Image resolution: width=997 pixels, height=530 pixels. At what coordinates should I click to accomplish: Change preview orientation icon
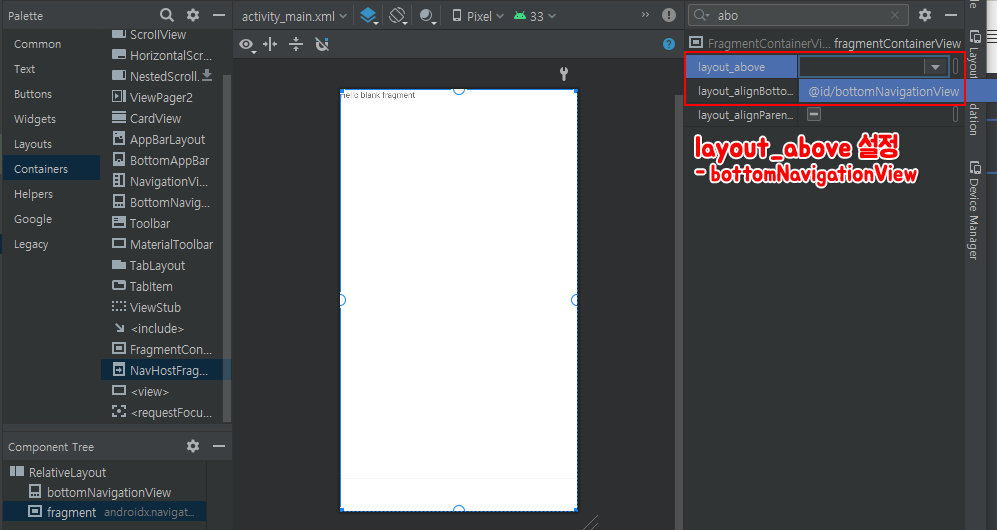[397, 16]
